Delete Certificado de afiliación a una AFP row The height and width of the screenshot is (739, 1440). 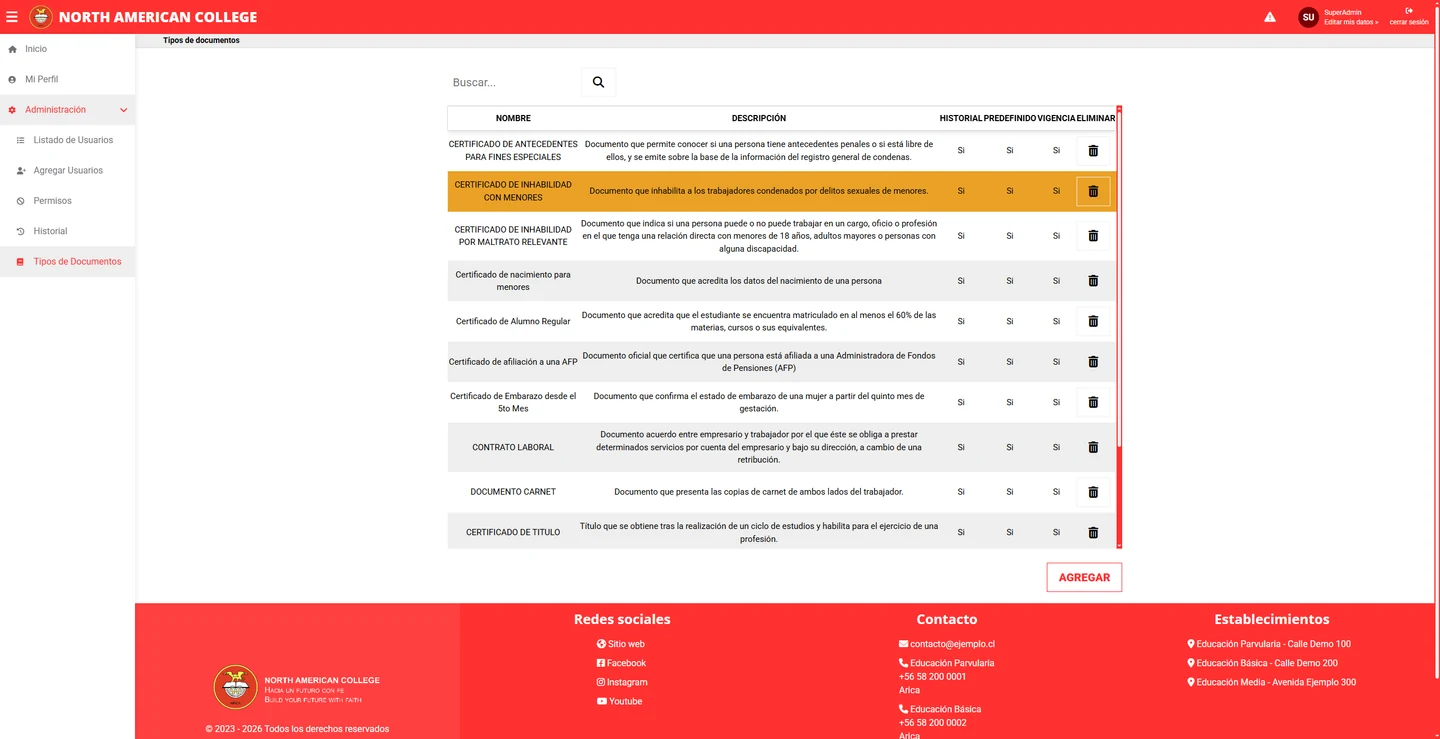[1093, 362]
